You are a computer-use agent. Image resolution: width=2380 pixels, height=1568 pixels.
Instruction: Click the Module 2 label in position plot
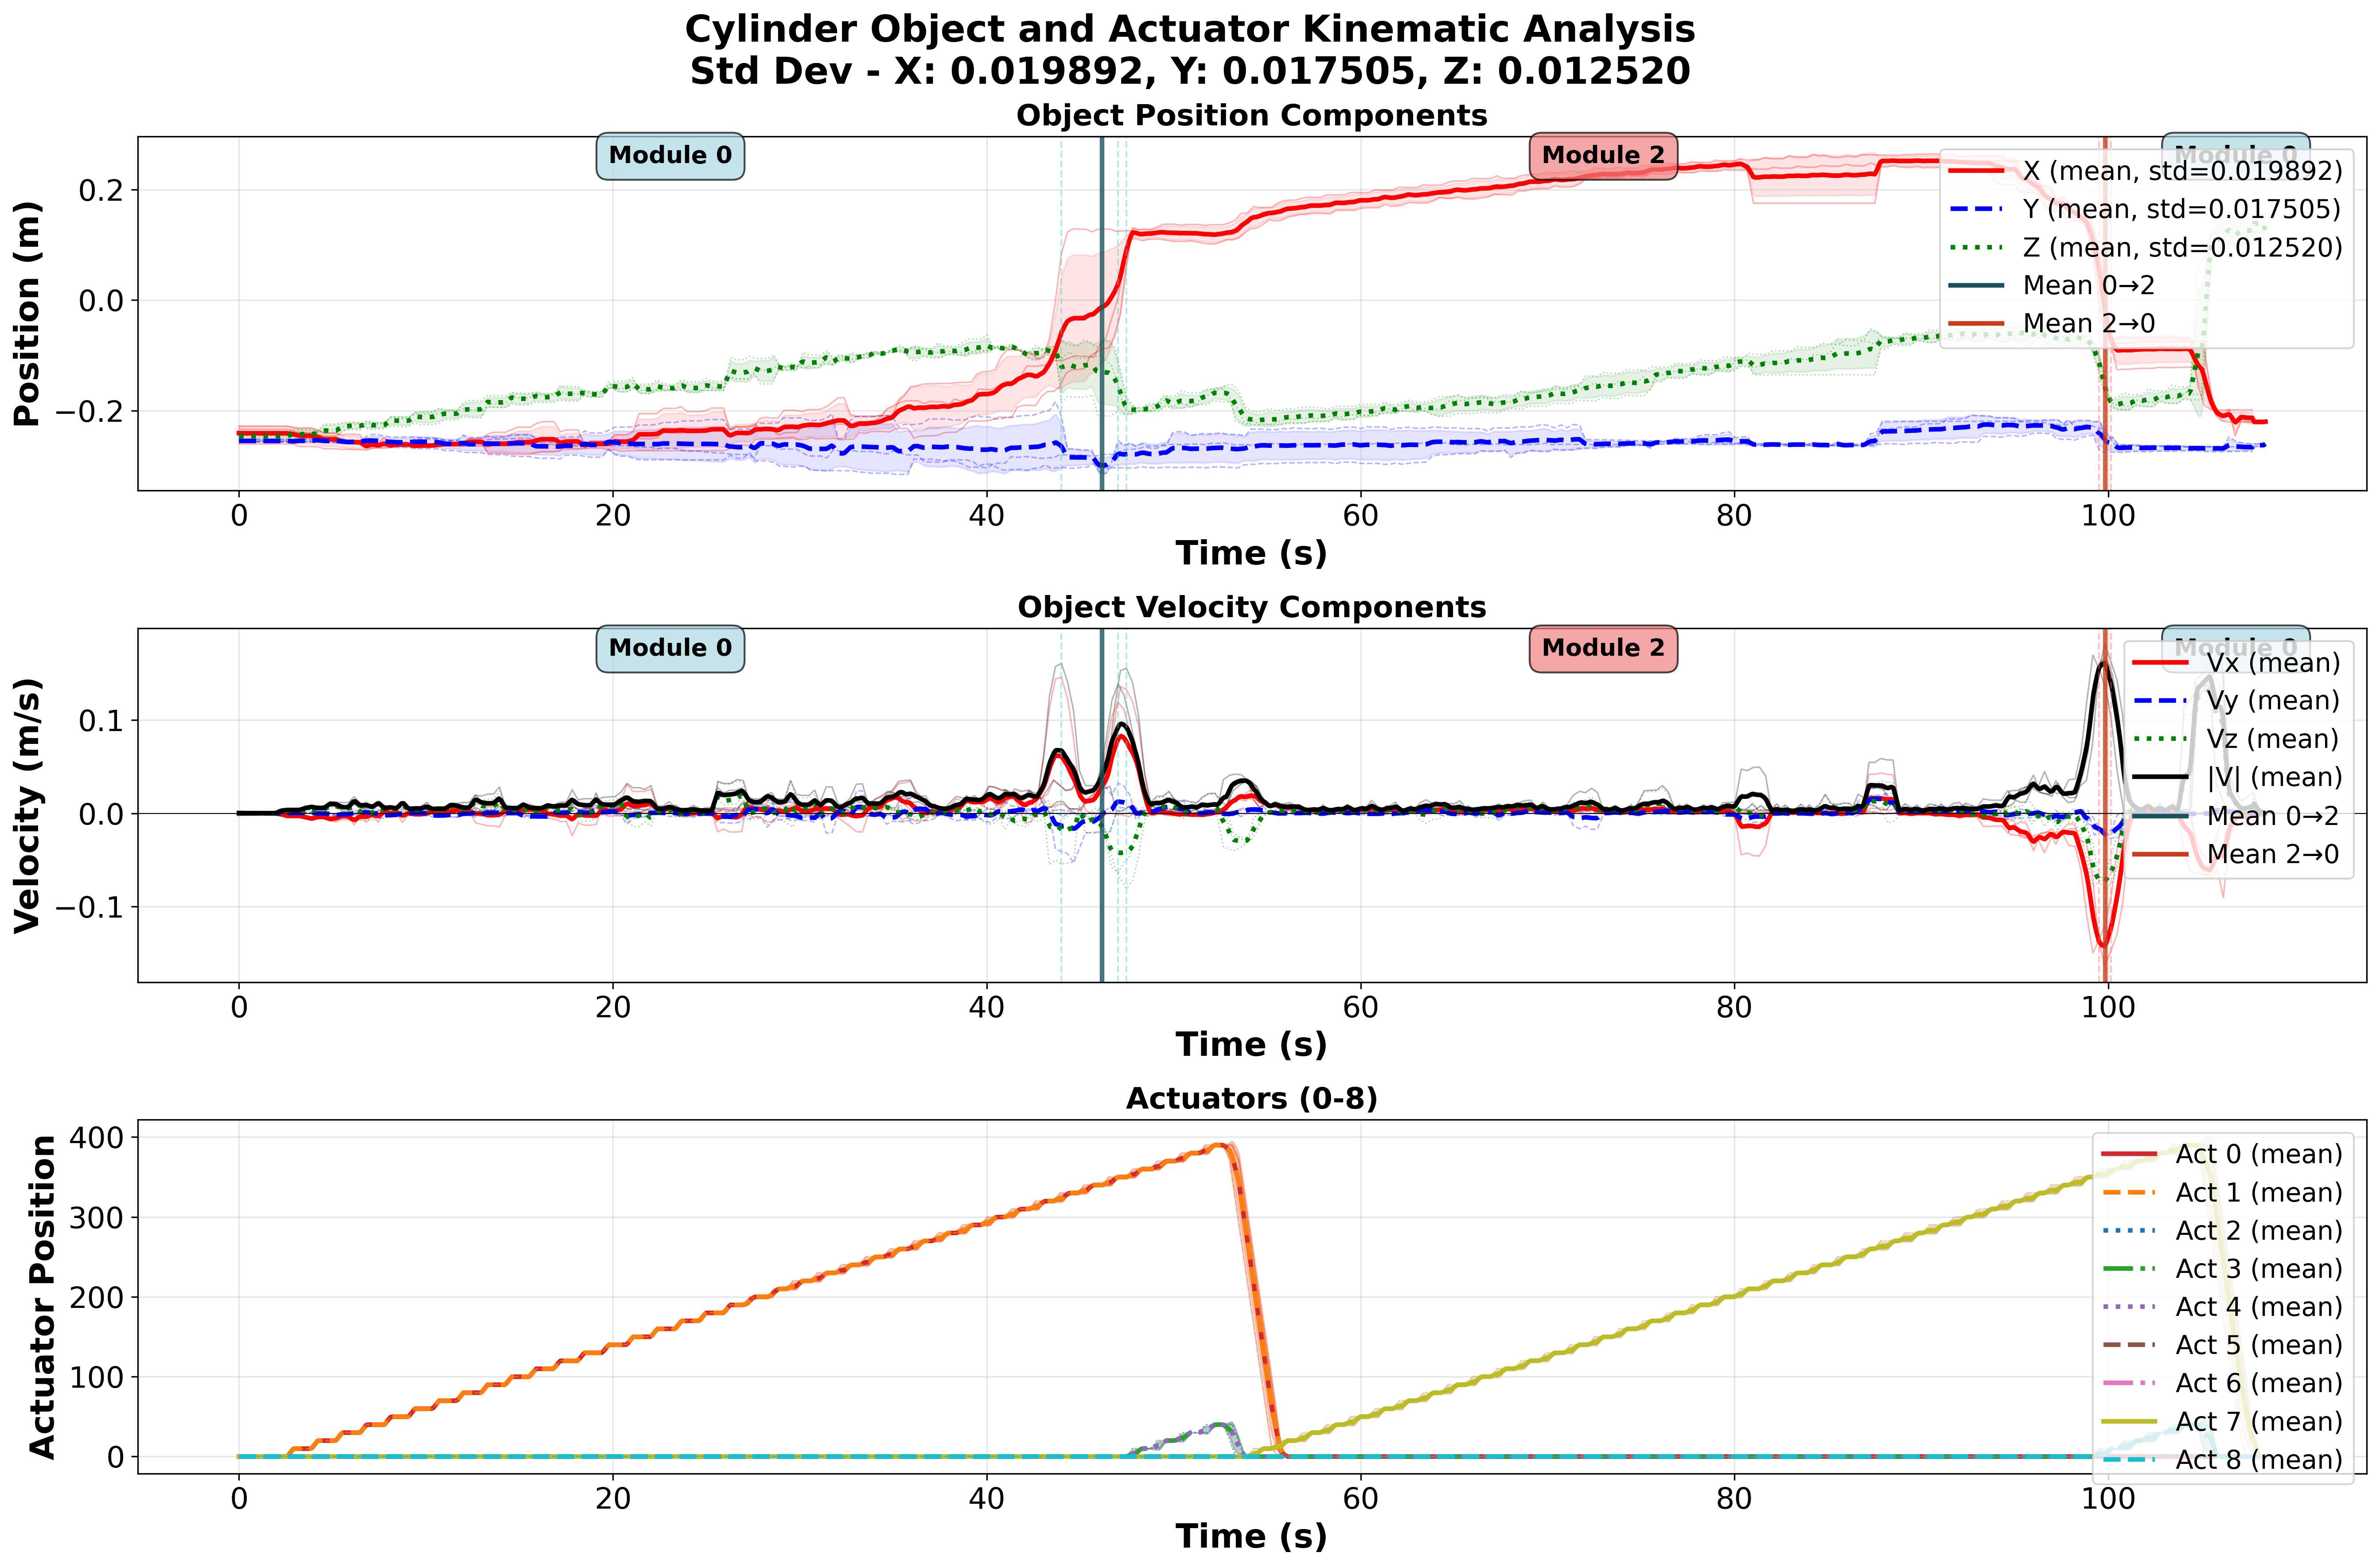pyautogui.click(x=1603, y=156)
